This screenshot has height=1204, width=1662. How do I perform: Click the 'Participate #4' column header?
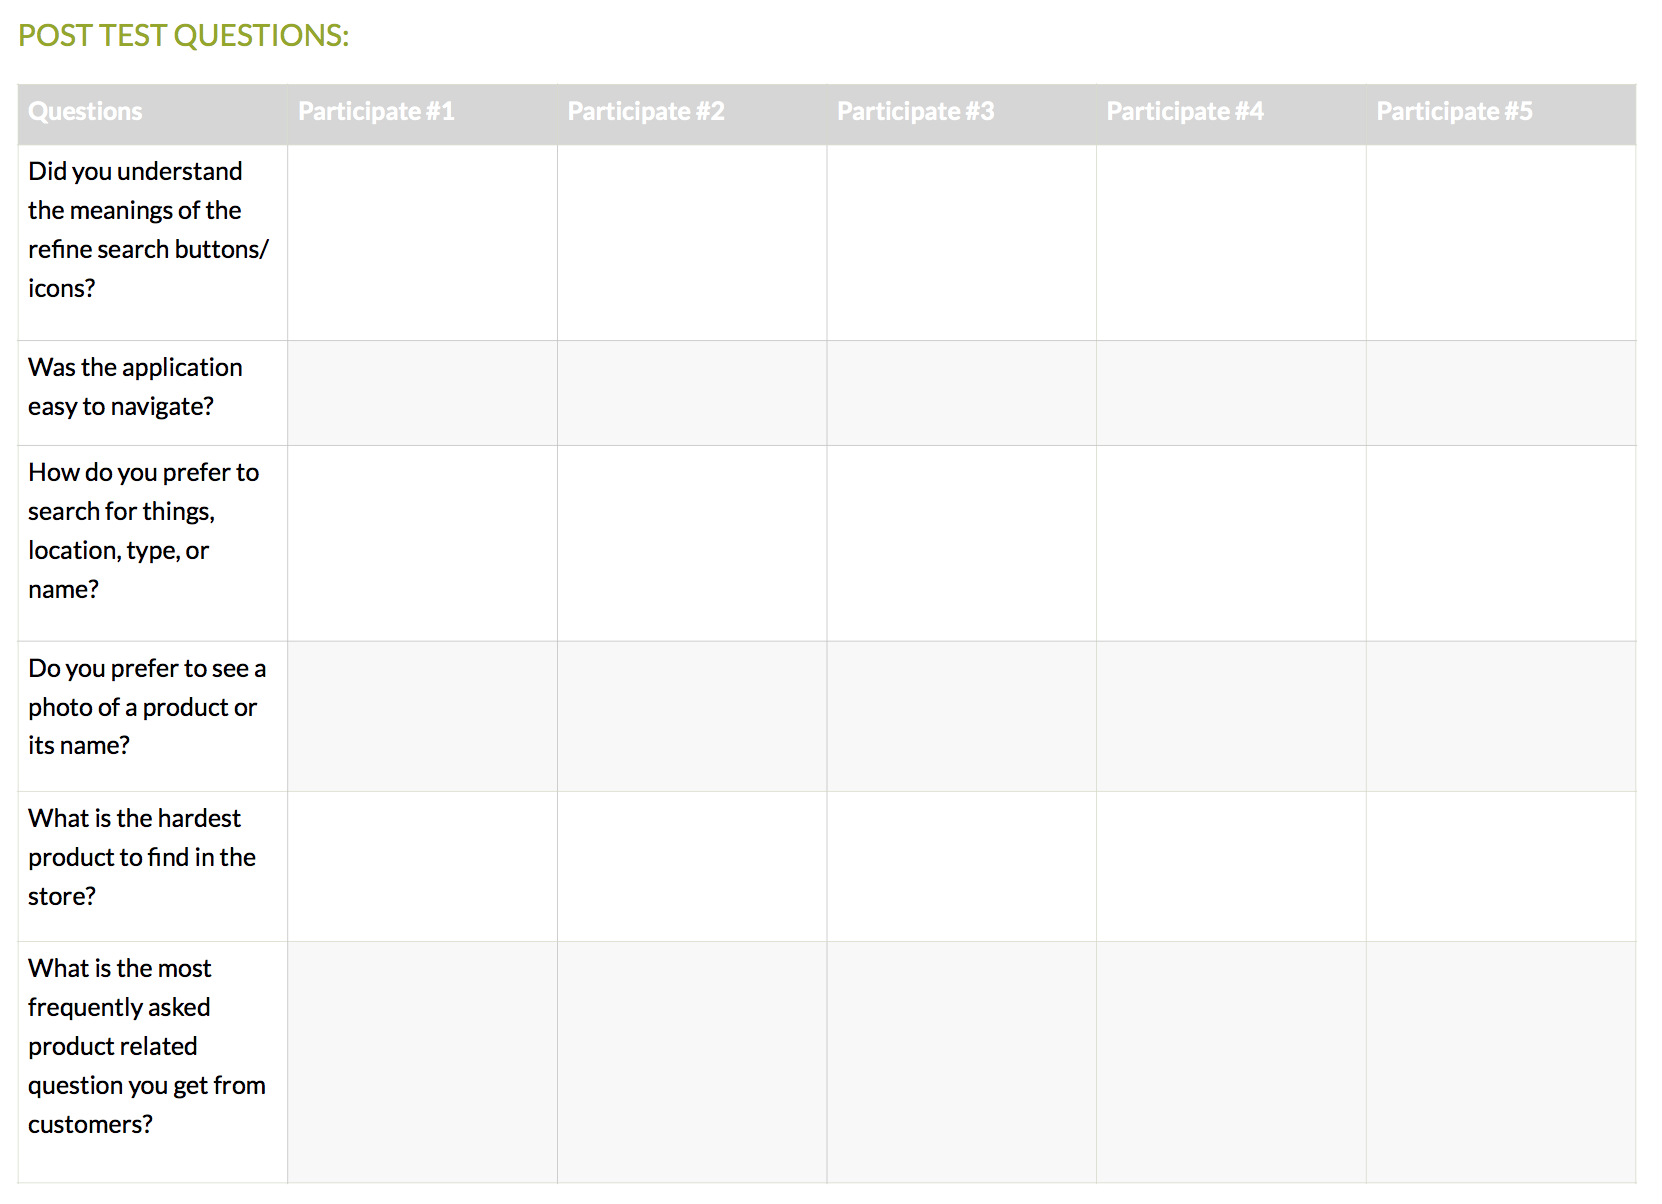(x=1185, y=111)
